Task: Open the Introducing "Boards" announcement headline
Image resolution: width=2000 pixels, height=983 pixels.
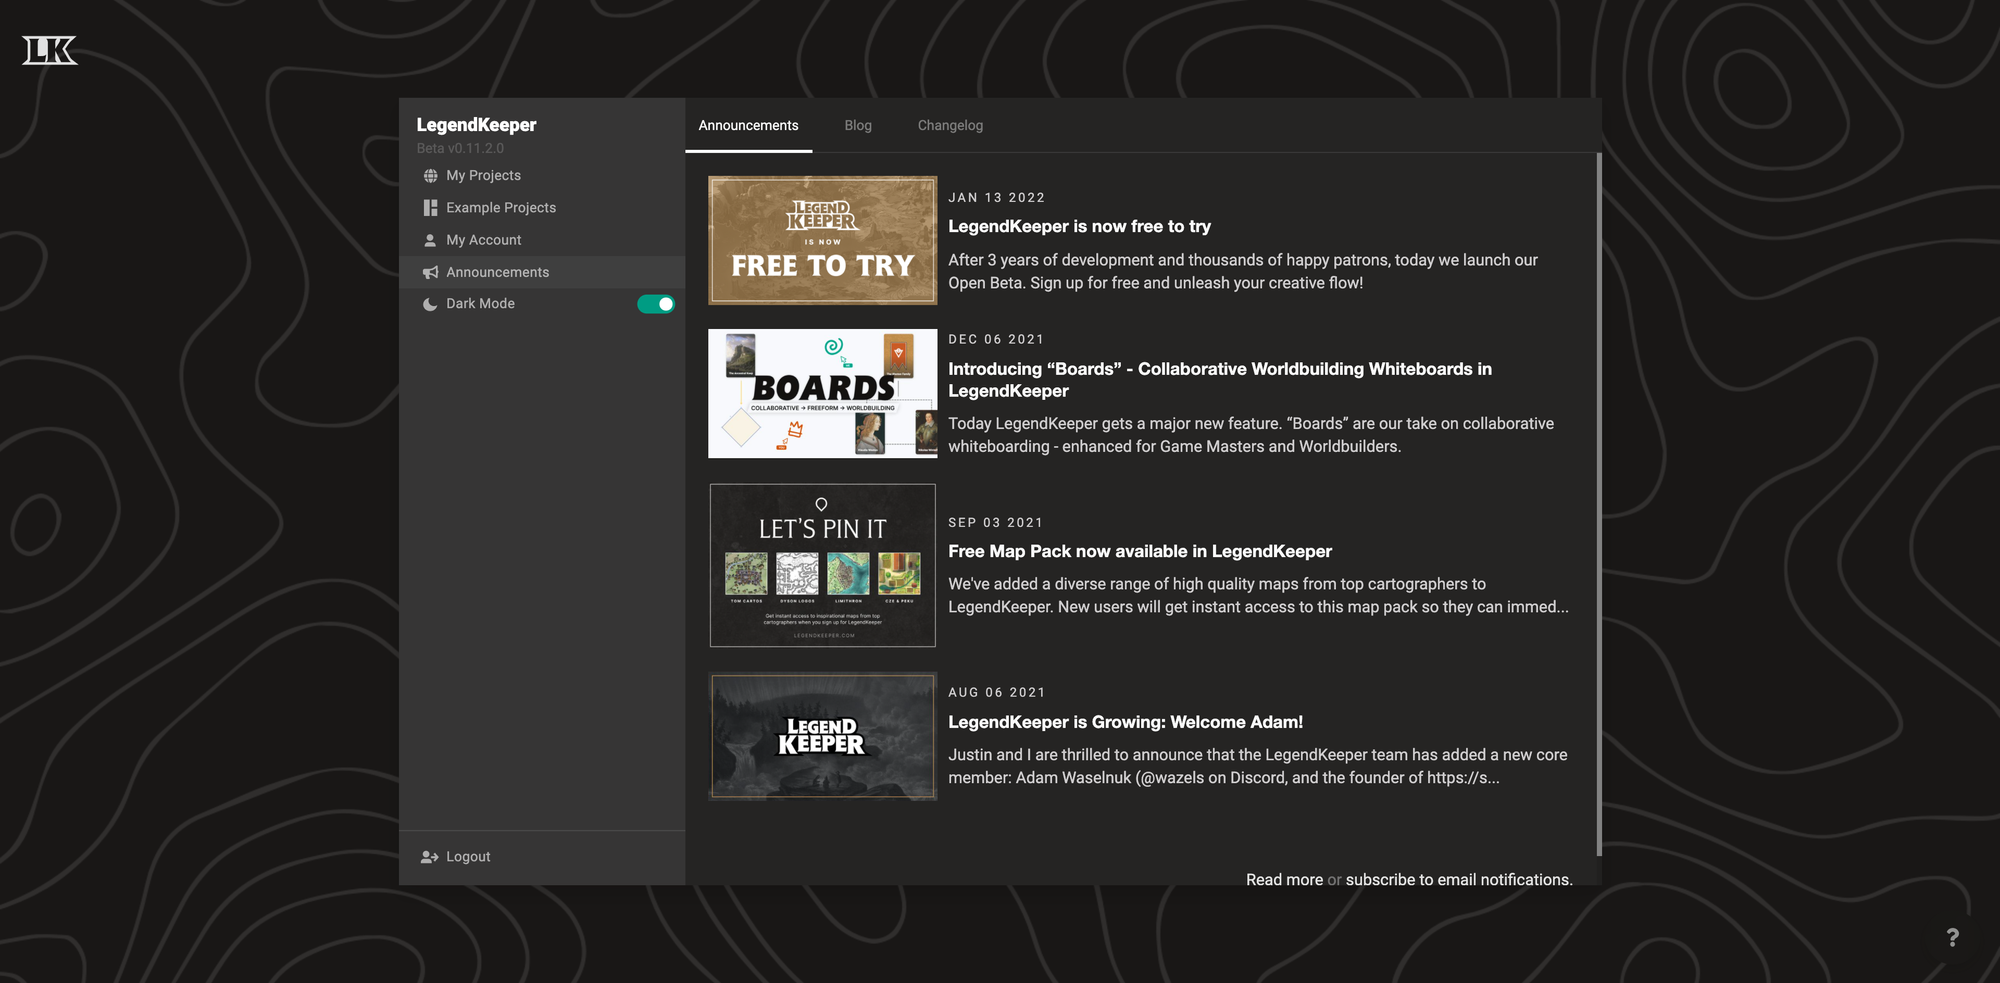Action: pyautogui.click(x=1220, y=380)
